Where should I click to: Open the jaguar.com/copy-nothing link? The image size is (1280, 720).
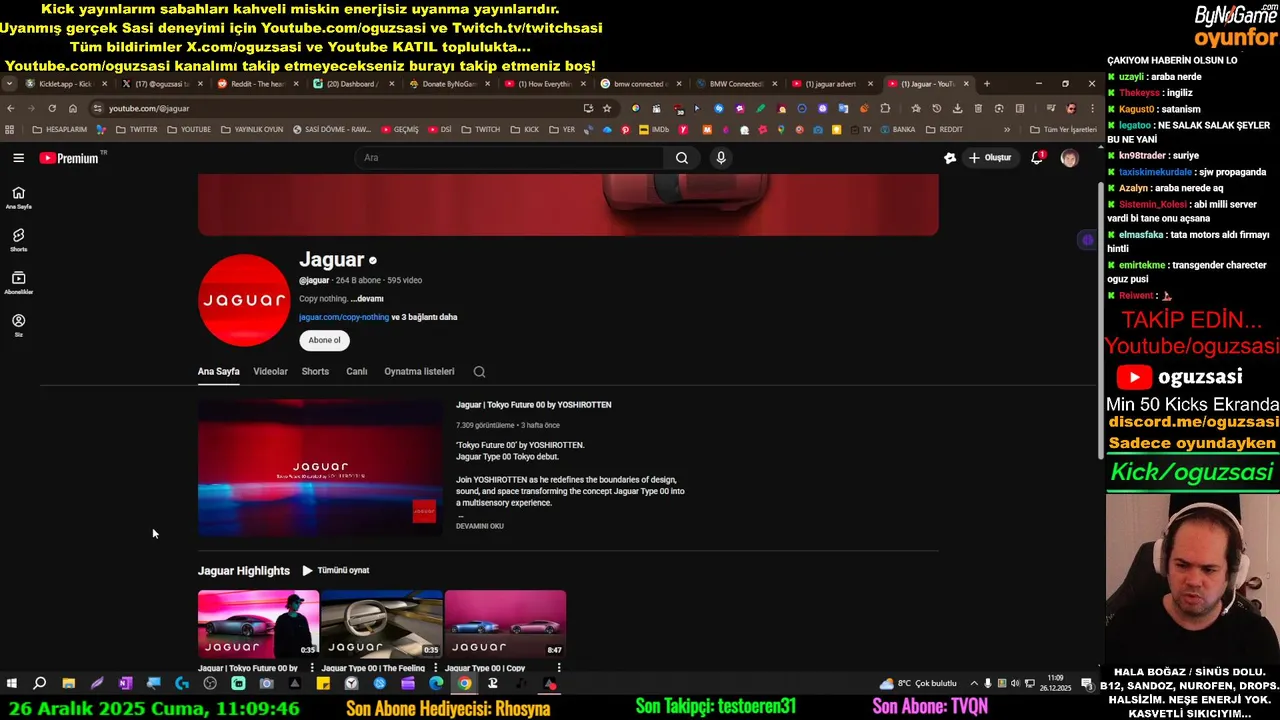344,317
